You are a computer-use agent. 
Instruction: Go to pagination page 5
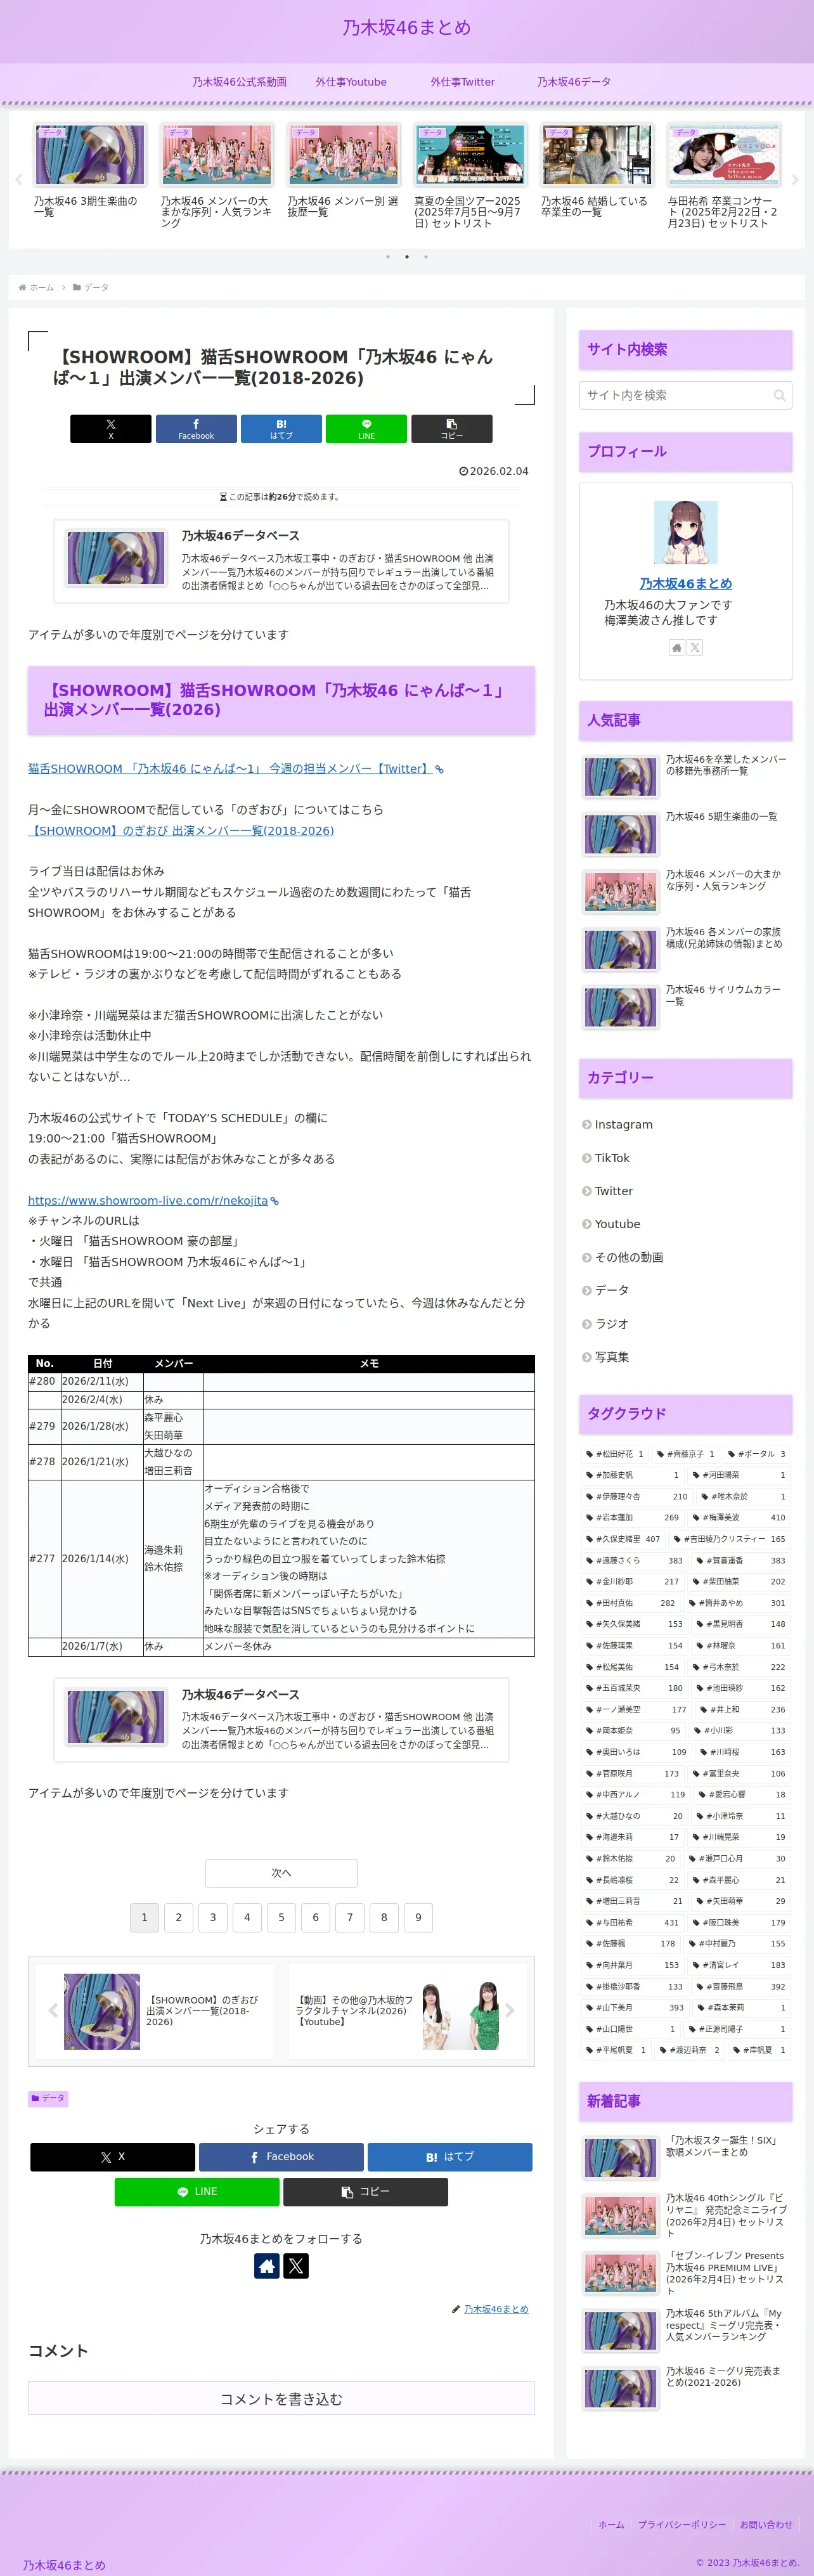coord(281,1917)
